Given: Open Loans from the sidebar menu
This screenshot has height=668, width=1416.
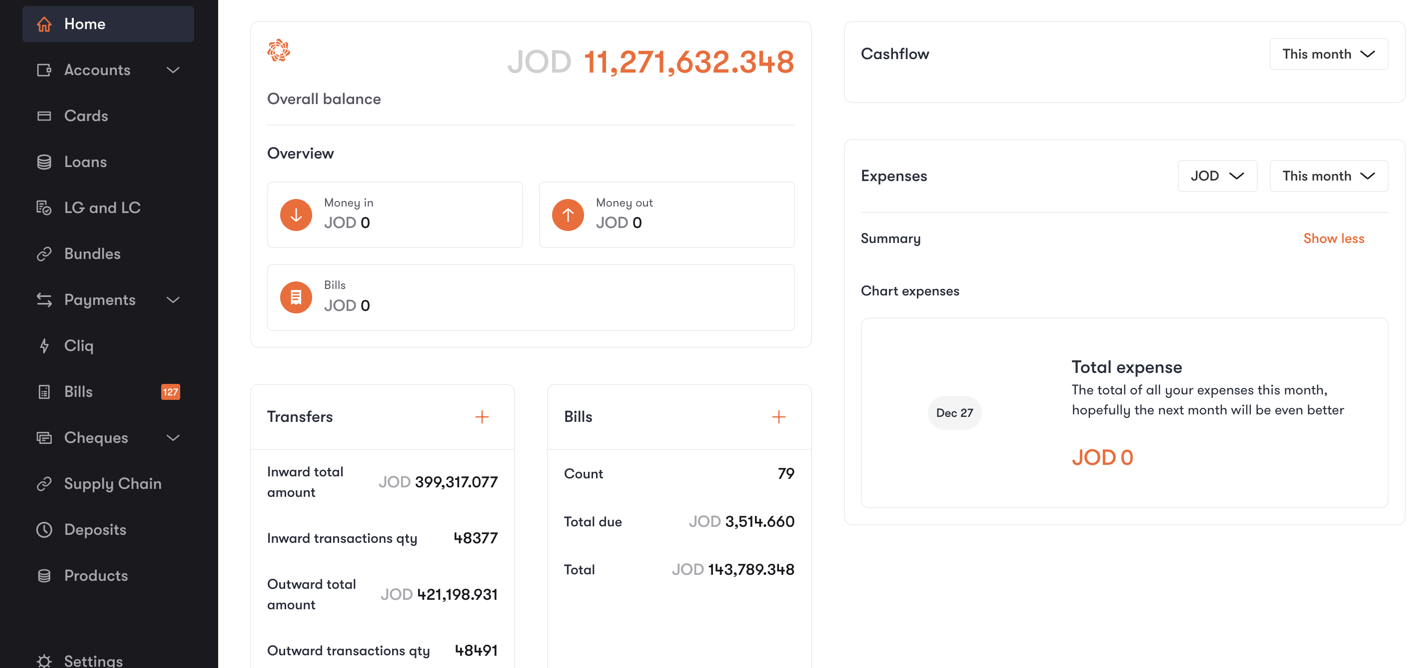Looking at the screenshot, I should pos(85,162).
